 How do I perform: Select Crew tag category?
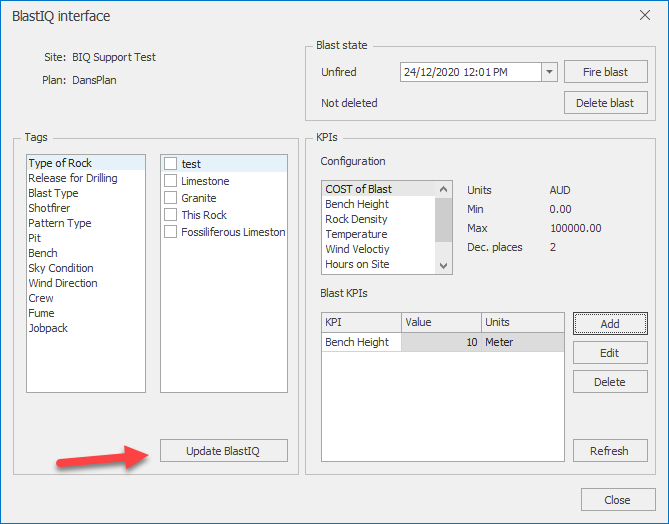pyautogui.click(x=86, y=298)
